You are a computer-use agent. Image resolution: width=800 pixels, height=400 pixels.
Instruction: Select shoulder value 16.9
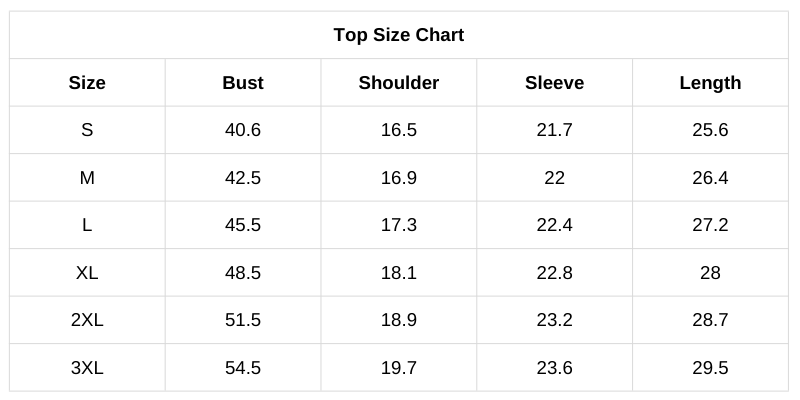[x=399, y=178]
